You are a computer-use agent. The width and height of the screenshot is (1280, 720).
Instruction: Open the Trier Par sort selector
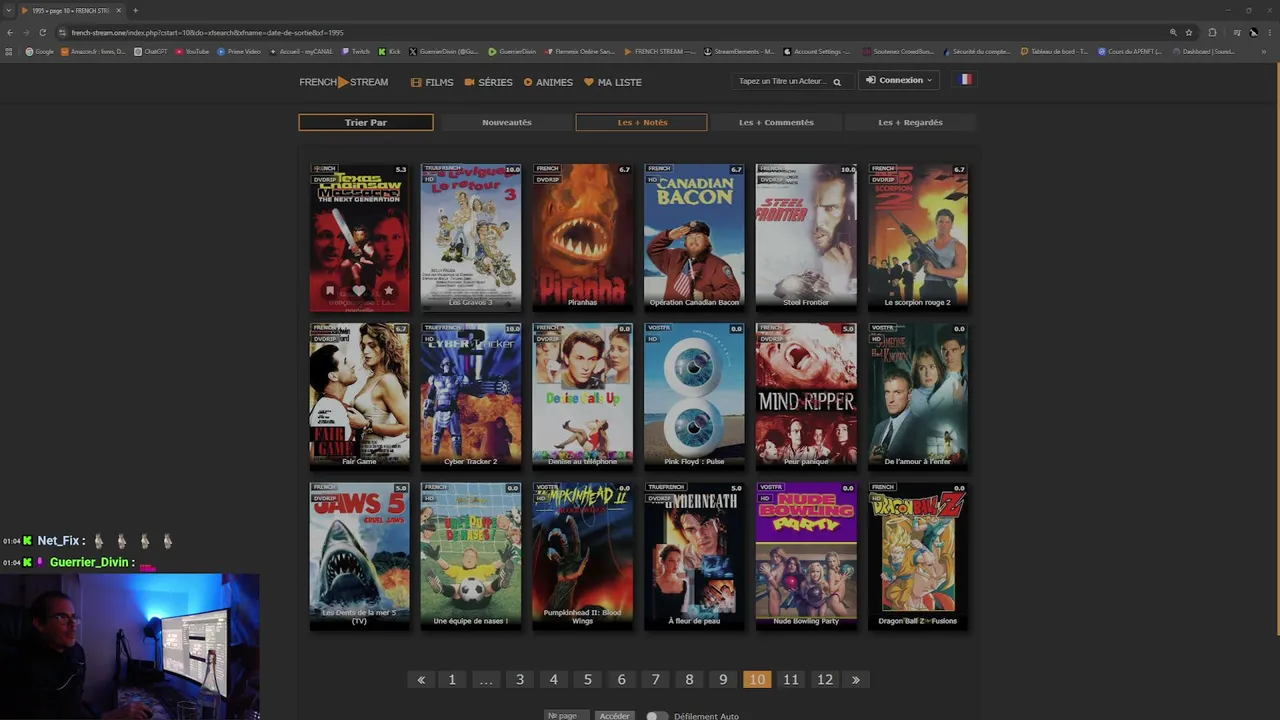coord(366,122)
